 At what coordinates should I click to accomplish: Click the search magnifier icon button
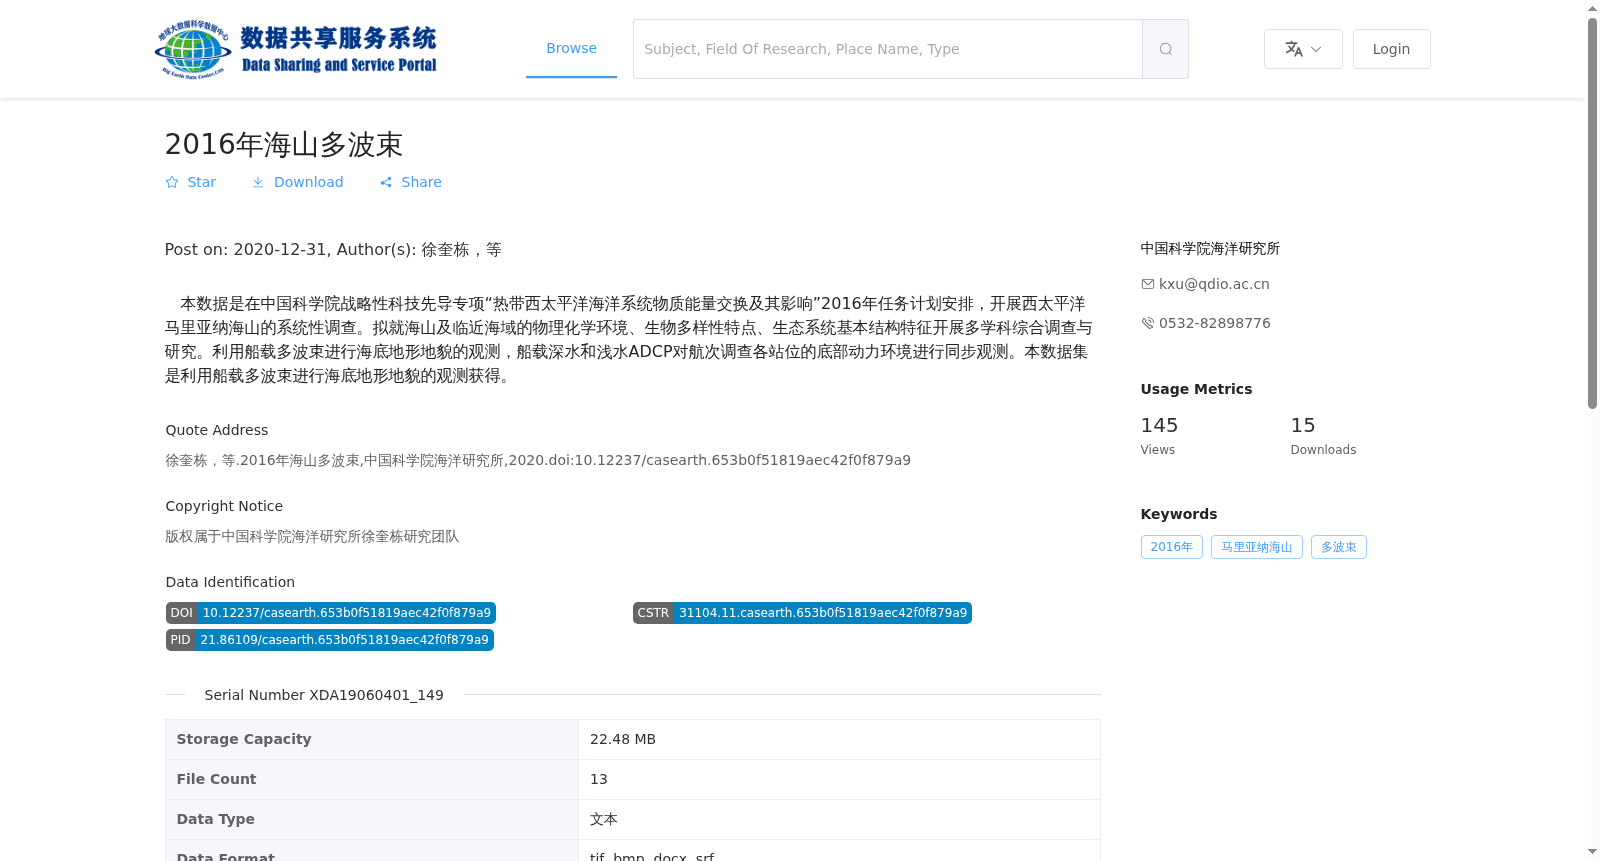[x=1165, y=49]
